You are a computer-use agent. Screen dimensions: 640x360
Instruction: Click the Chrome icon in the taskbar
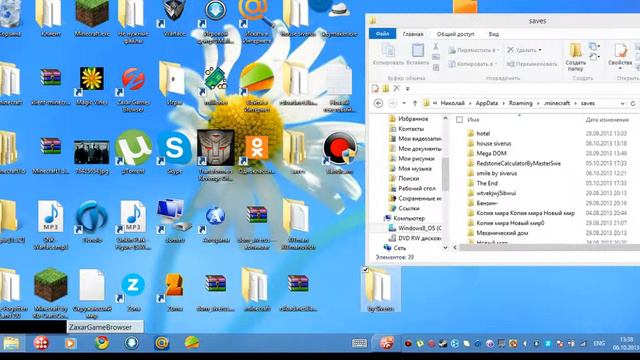[x=102, y=343]
